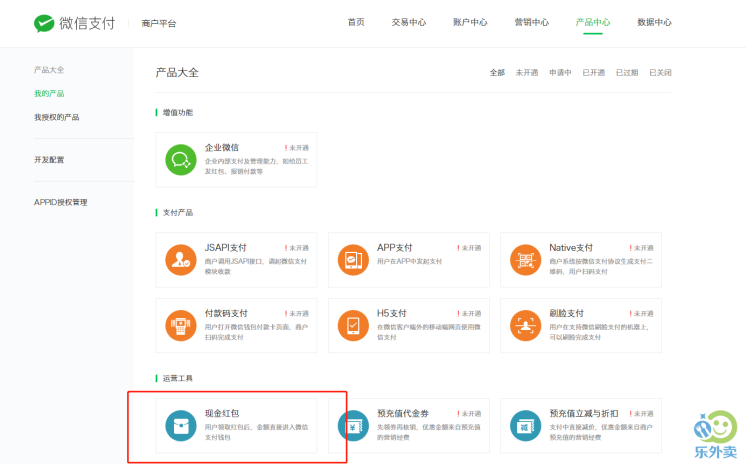Viewport: 746px width, 464px height.
Task: Show 已开通 products filter
Action: [x=593, y=72]
